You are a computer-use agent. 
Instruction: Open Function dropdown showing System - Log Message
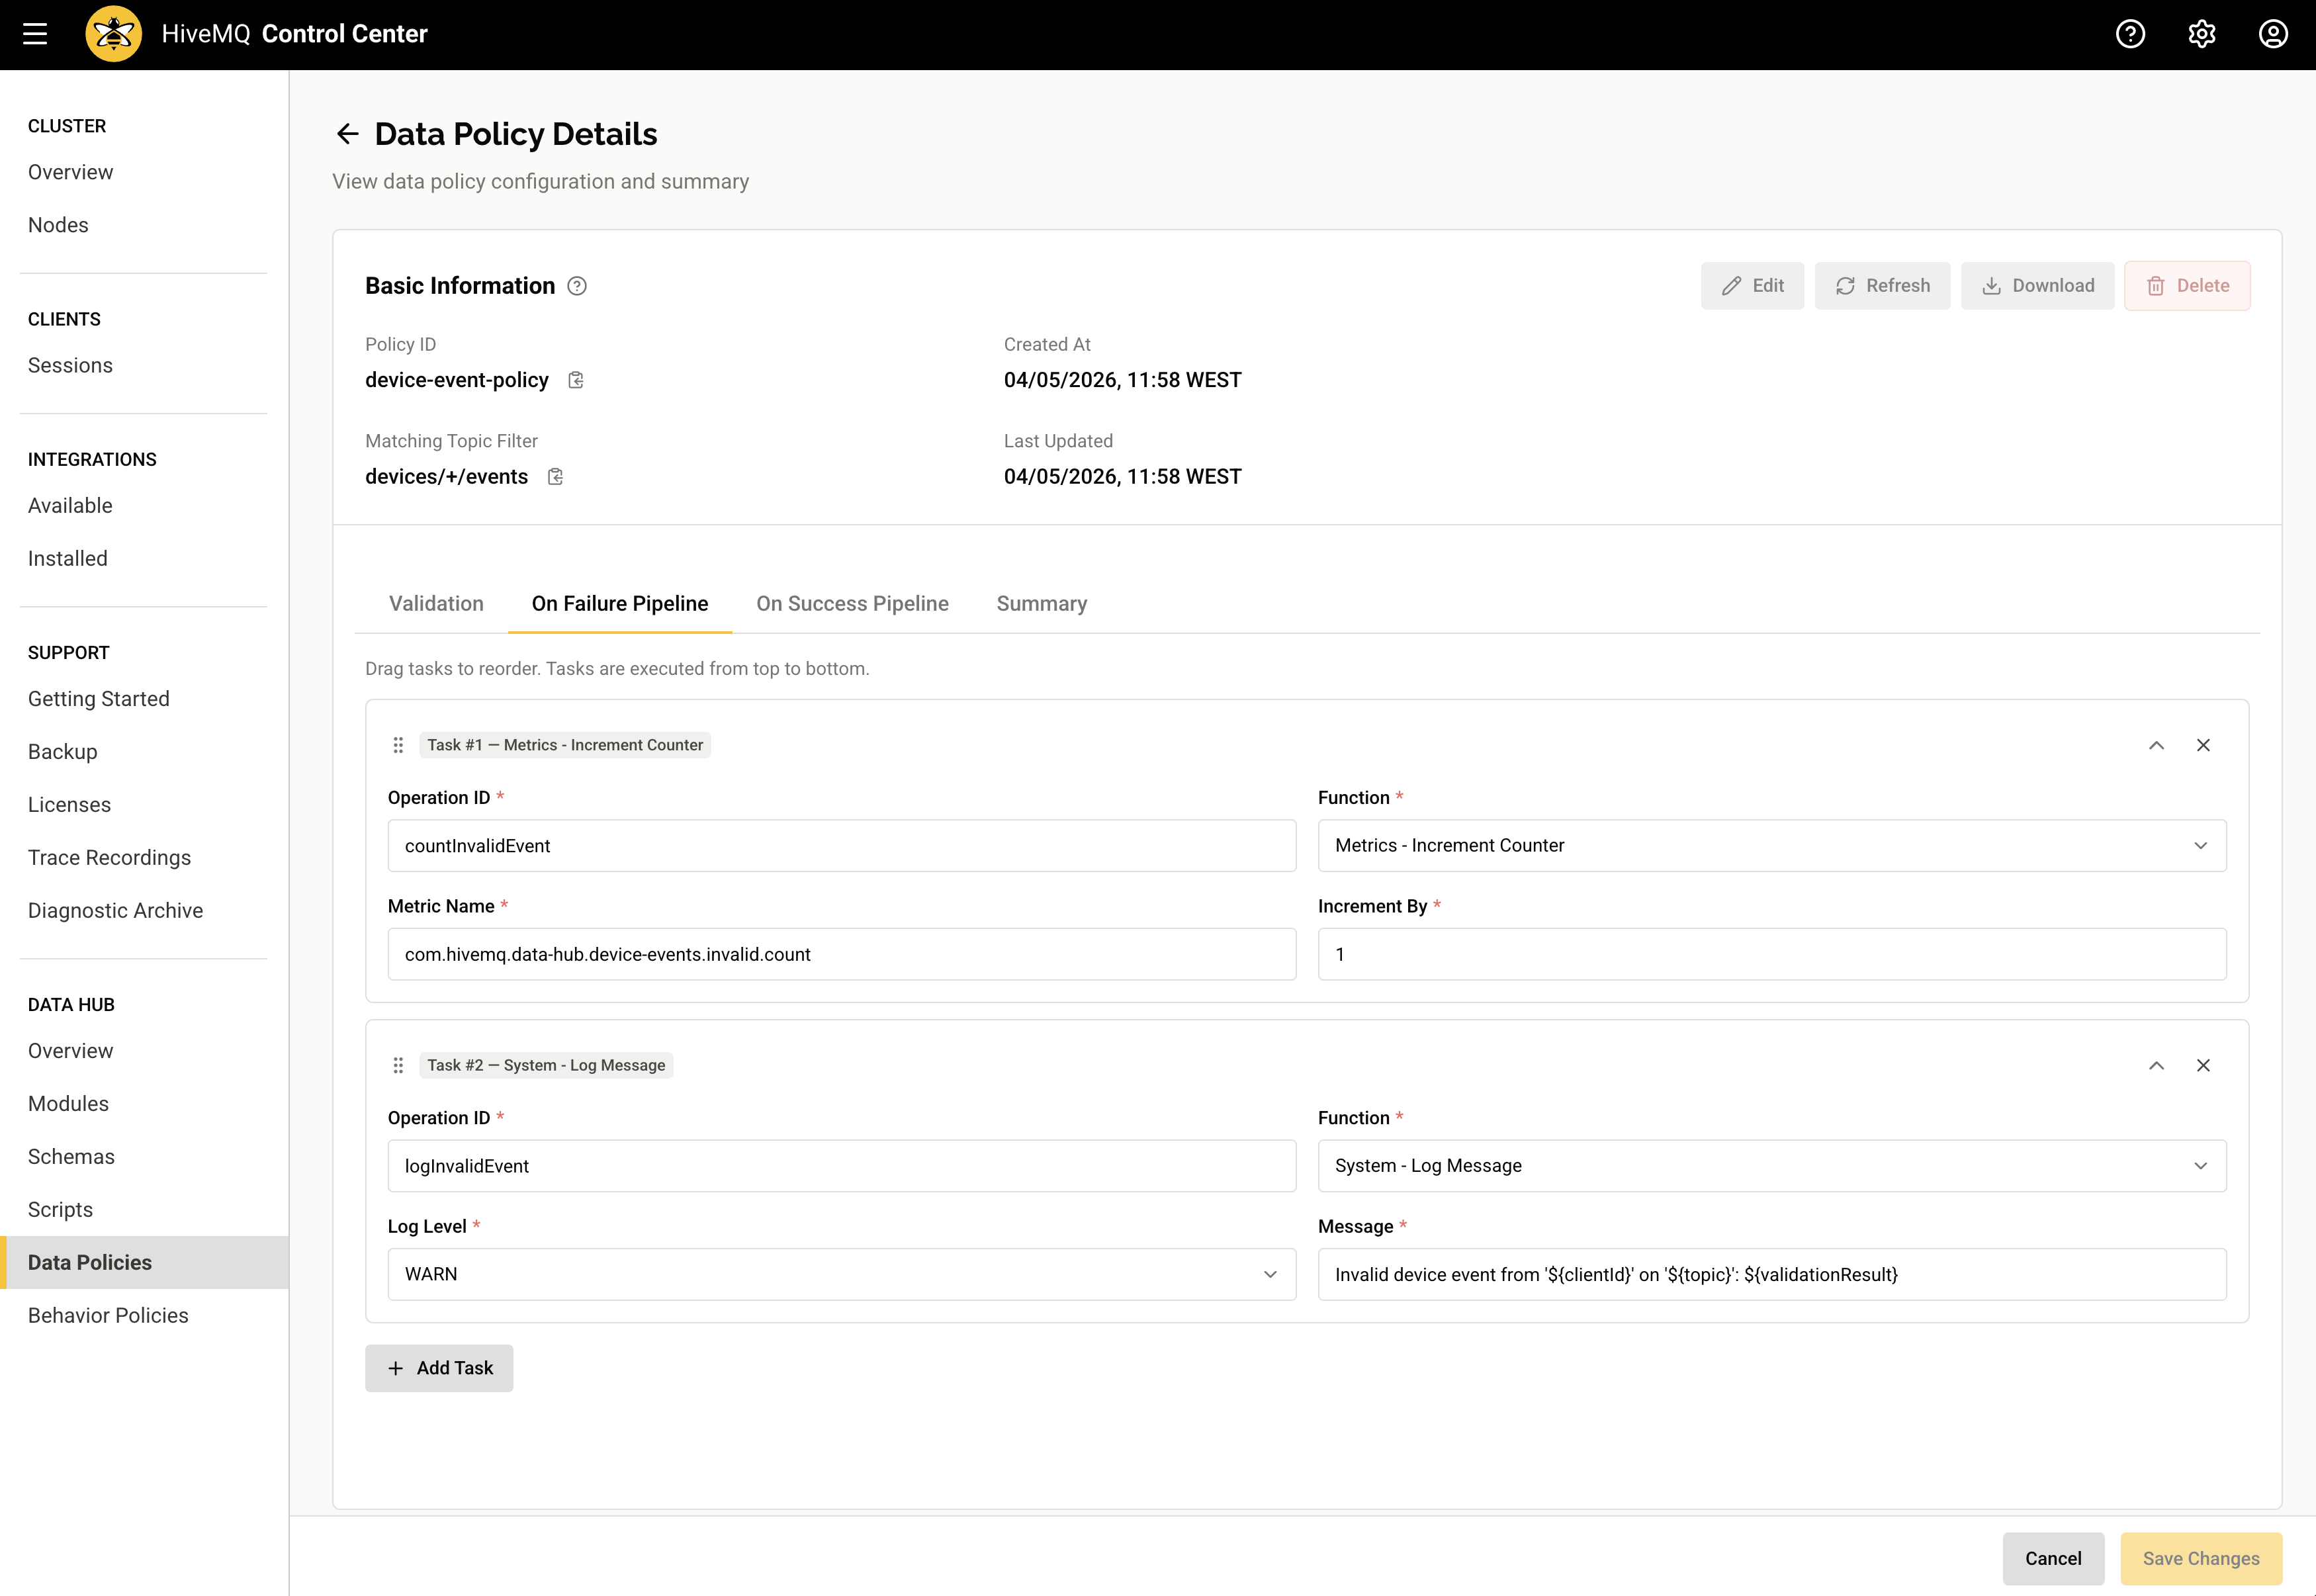(x=1771, y=1166)
